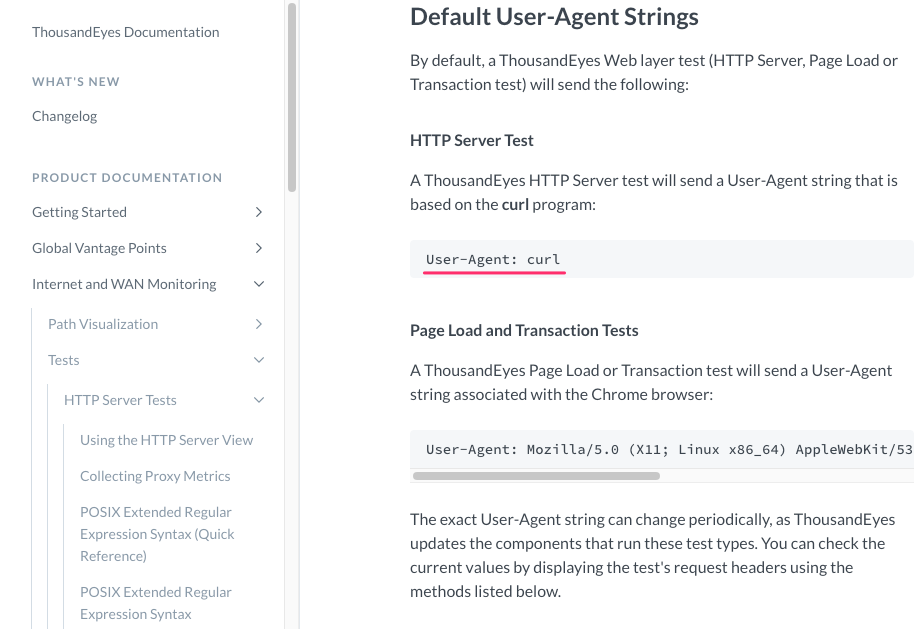Click the WHAT'S NEW section label
915x629 pixels.
pos(76,82)
